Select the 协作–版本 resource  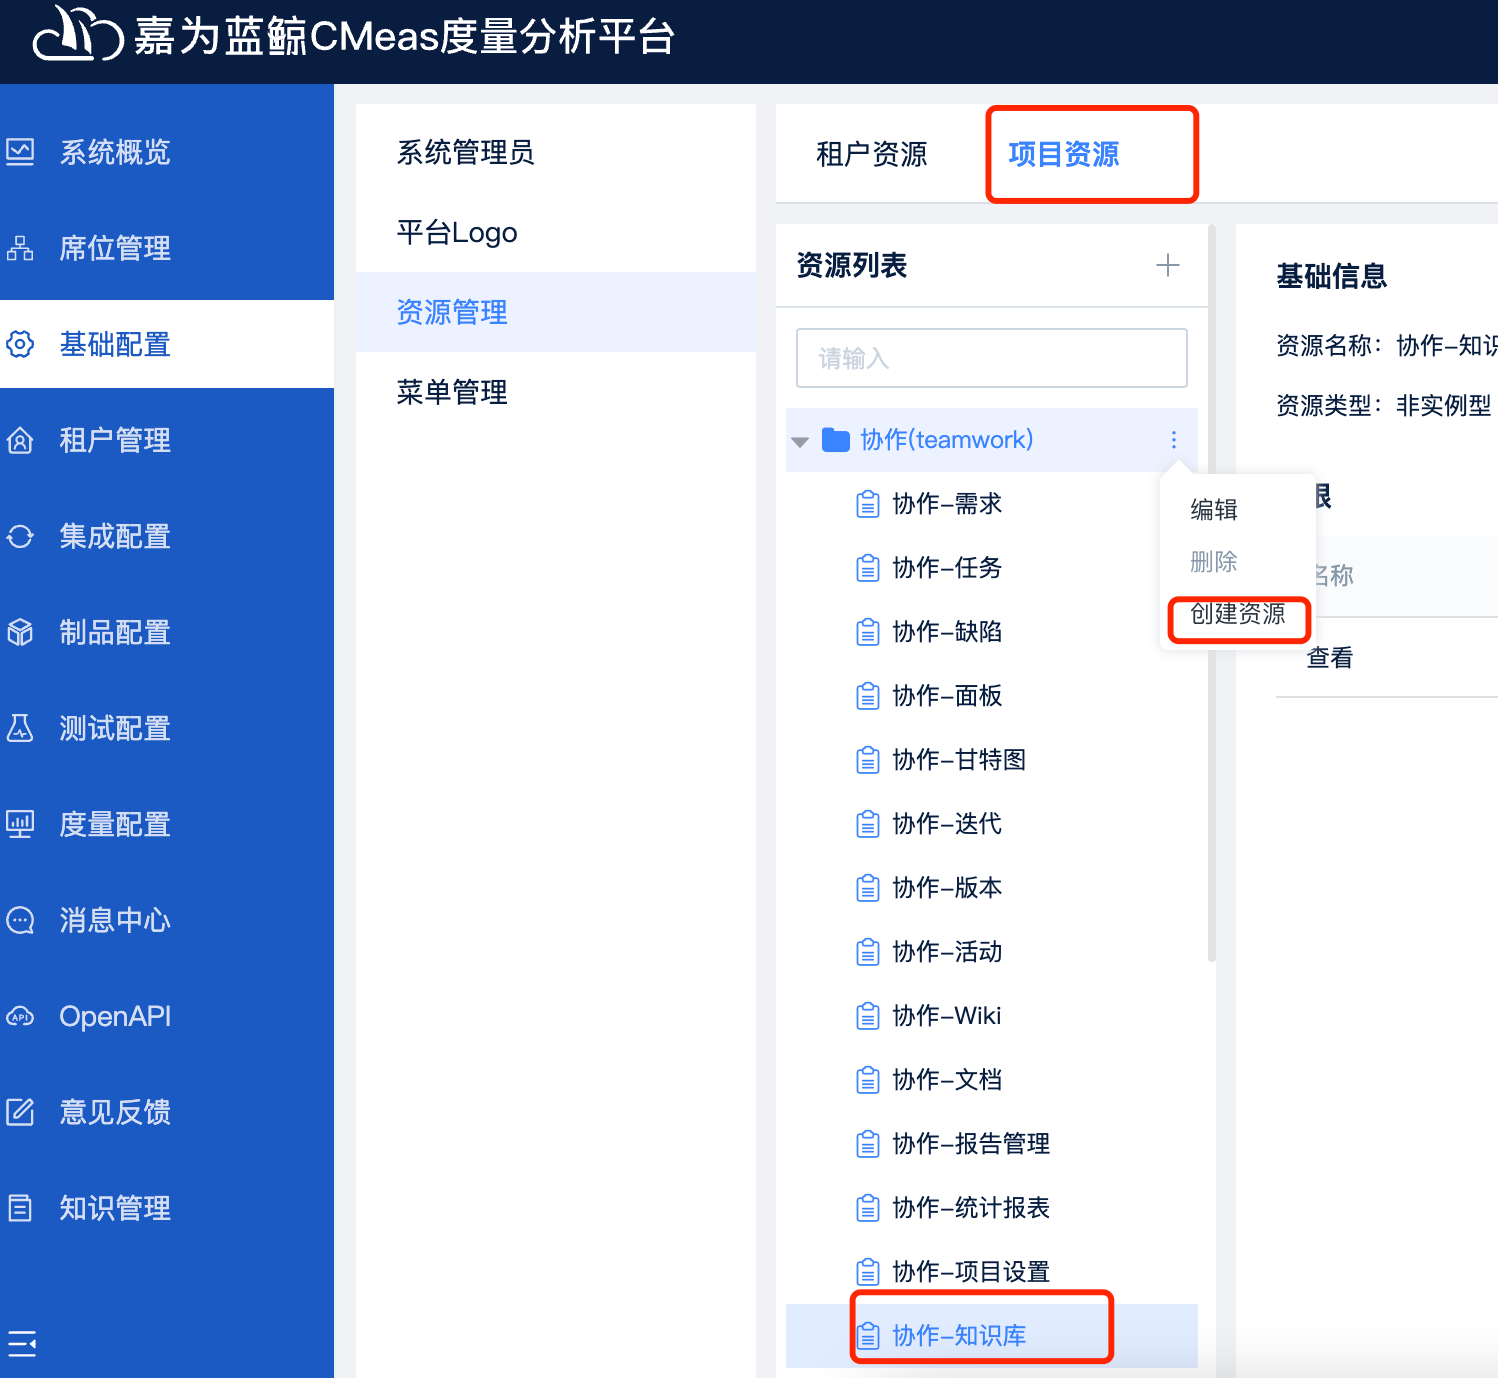coord(992,888)
